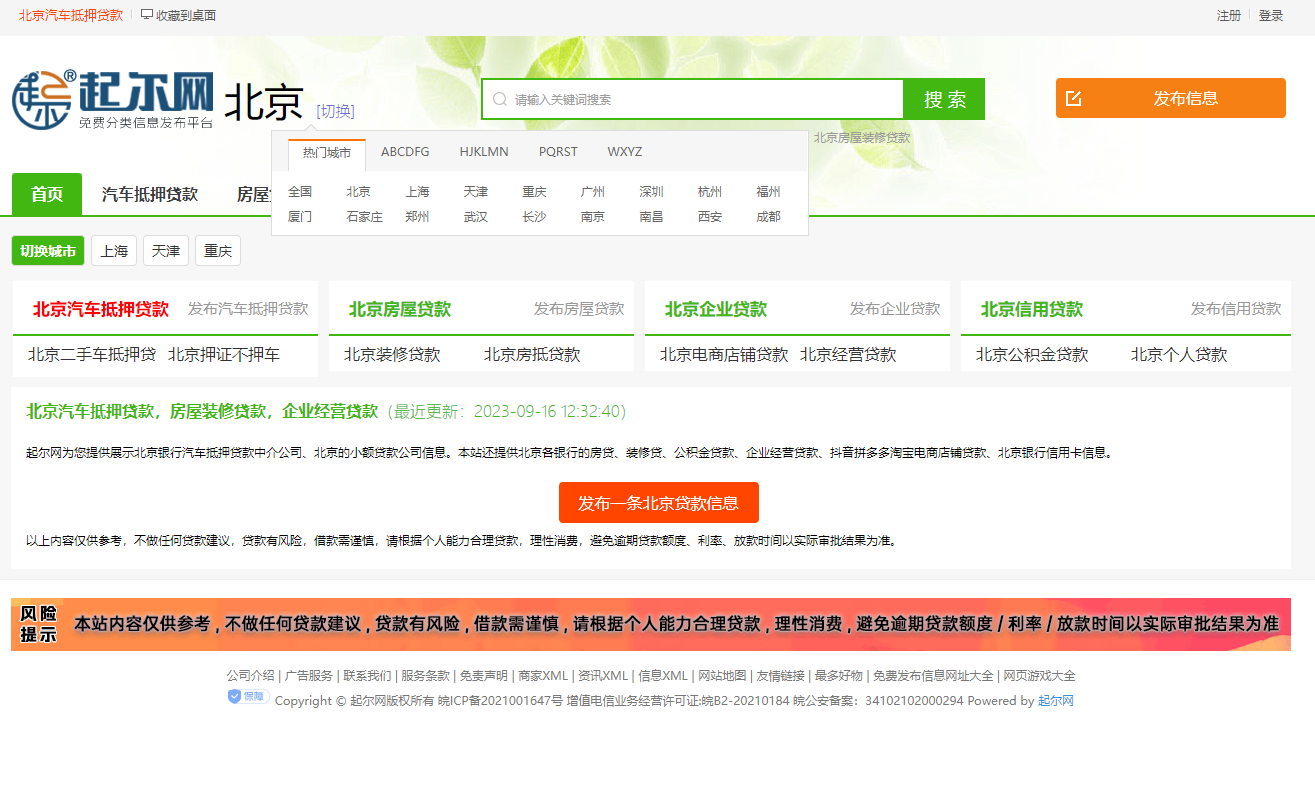Click 发布信用贷款 link
The height and width of the screenshot is (812, 1315).
coord(1236,309)
